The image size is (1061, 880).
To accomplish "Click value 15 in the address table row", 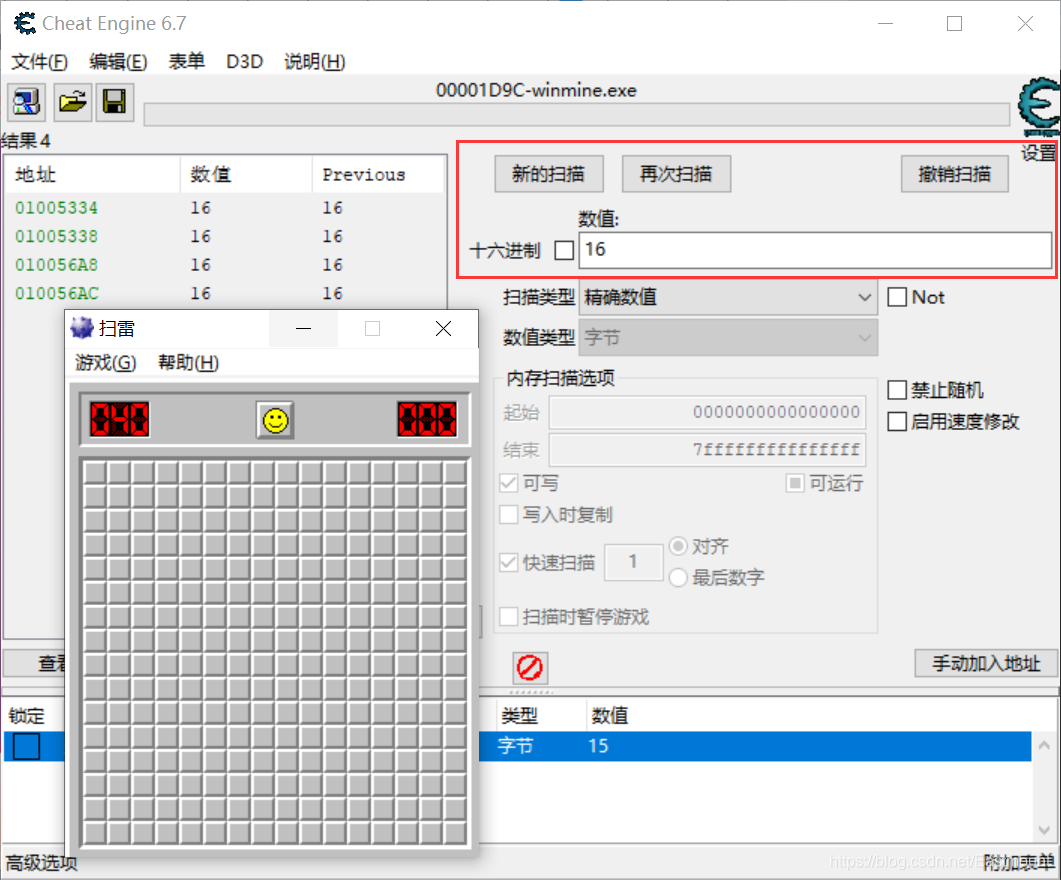I will [598, 746].
